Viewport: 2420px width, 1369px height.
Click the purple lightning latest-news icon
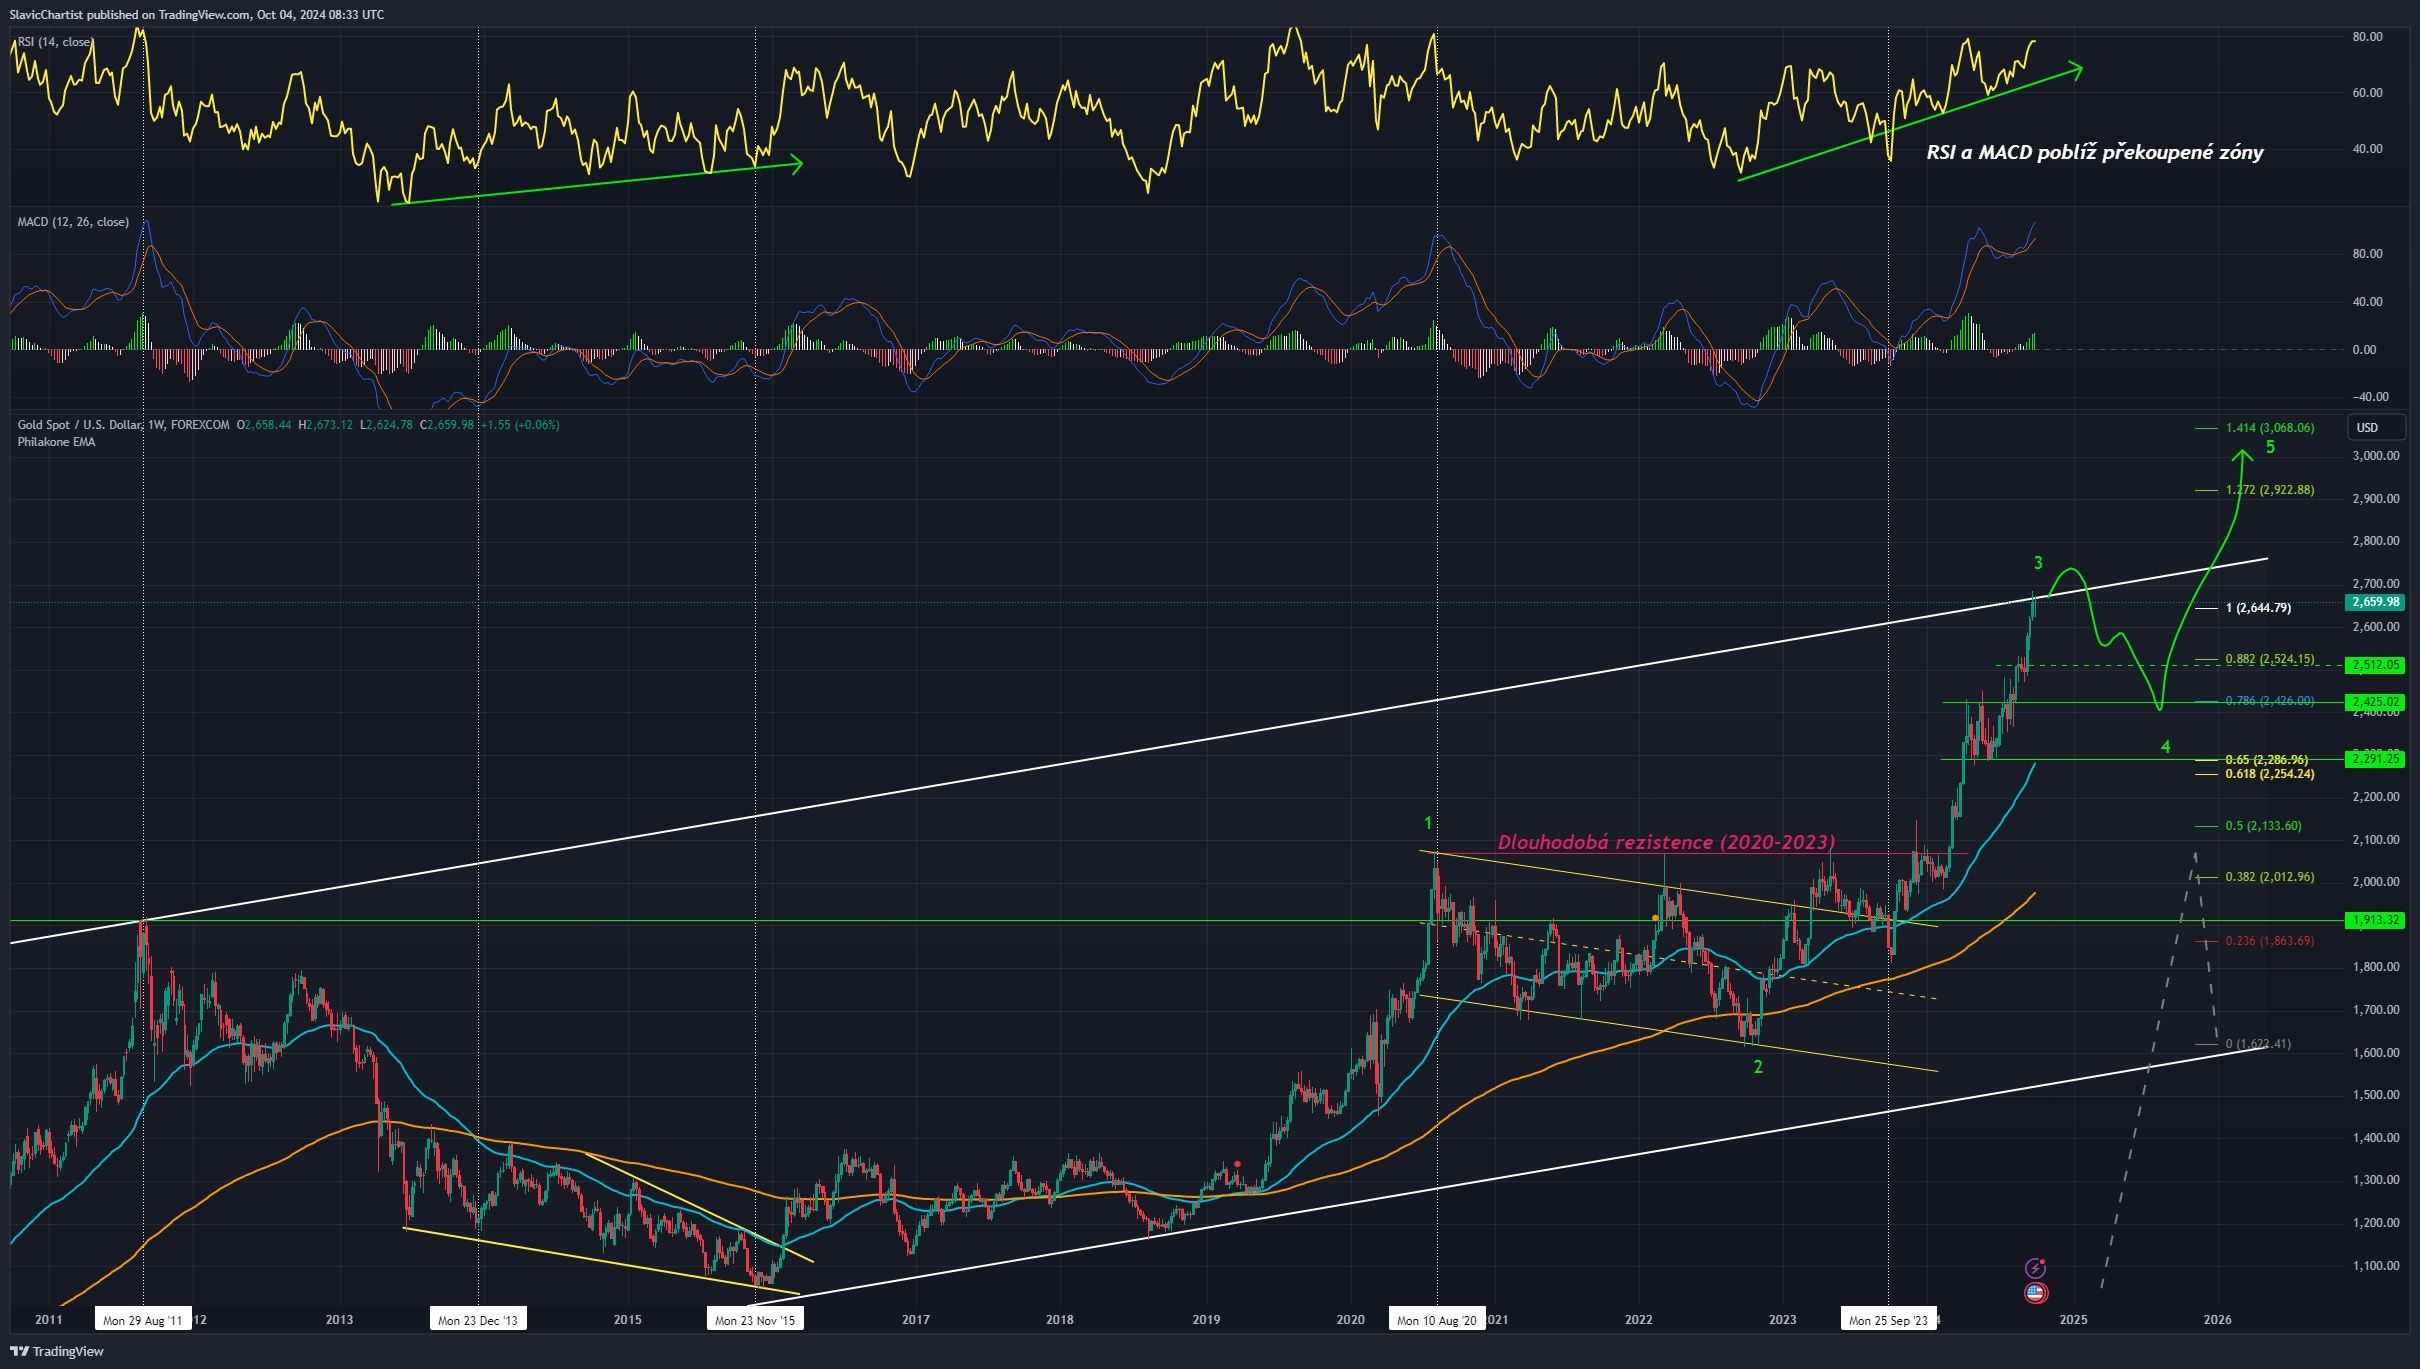(x=2035, y=1268)
